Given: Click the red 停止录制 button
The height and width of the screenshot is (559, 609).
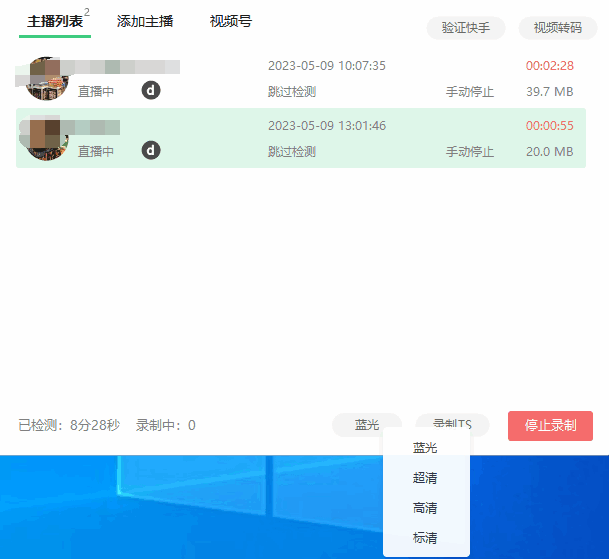Looking at the screenshot, I should 550,425.
